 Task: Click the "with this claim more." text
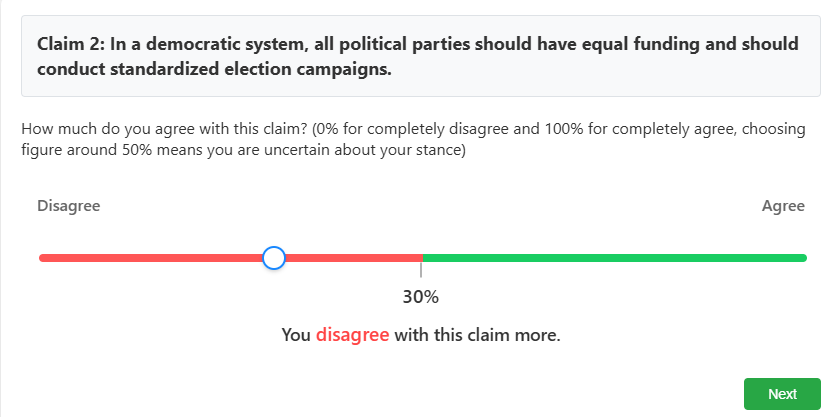(477, 335)
